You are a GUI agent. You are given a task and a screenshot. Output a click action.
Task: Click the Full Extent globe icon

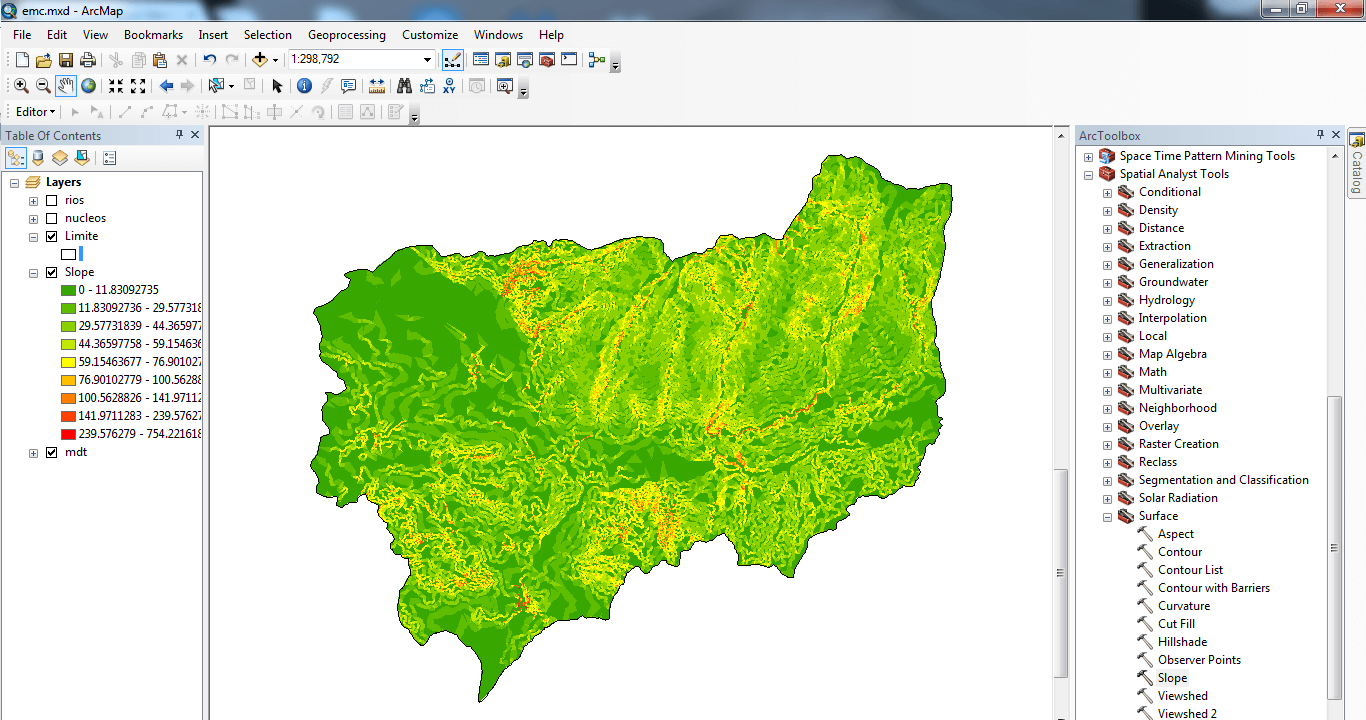pyautogui.click(x=89, y=86)
